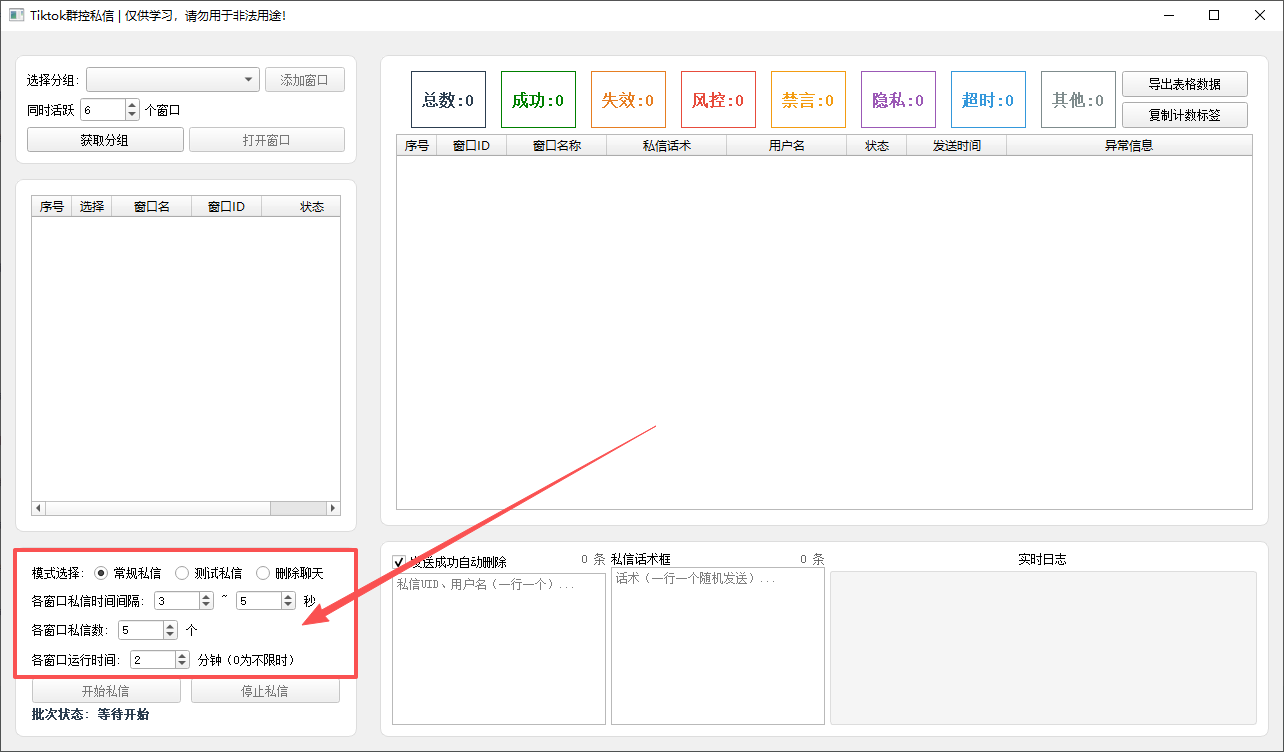Click the 导出表格数据 button
The height and width of the screenshot is (752, 1284).
(x=1184, y=84)
